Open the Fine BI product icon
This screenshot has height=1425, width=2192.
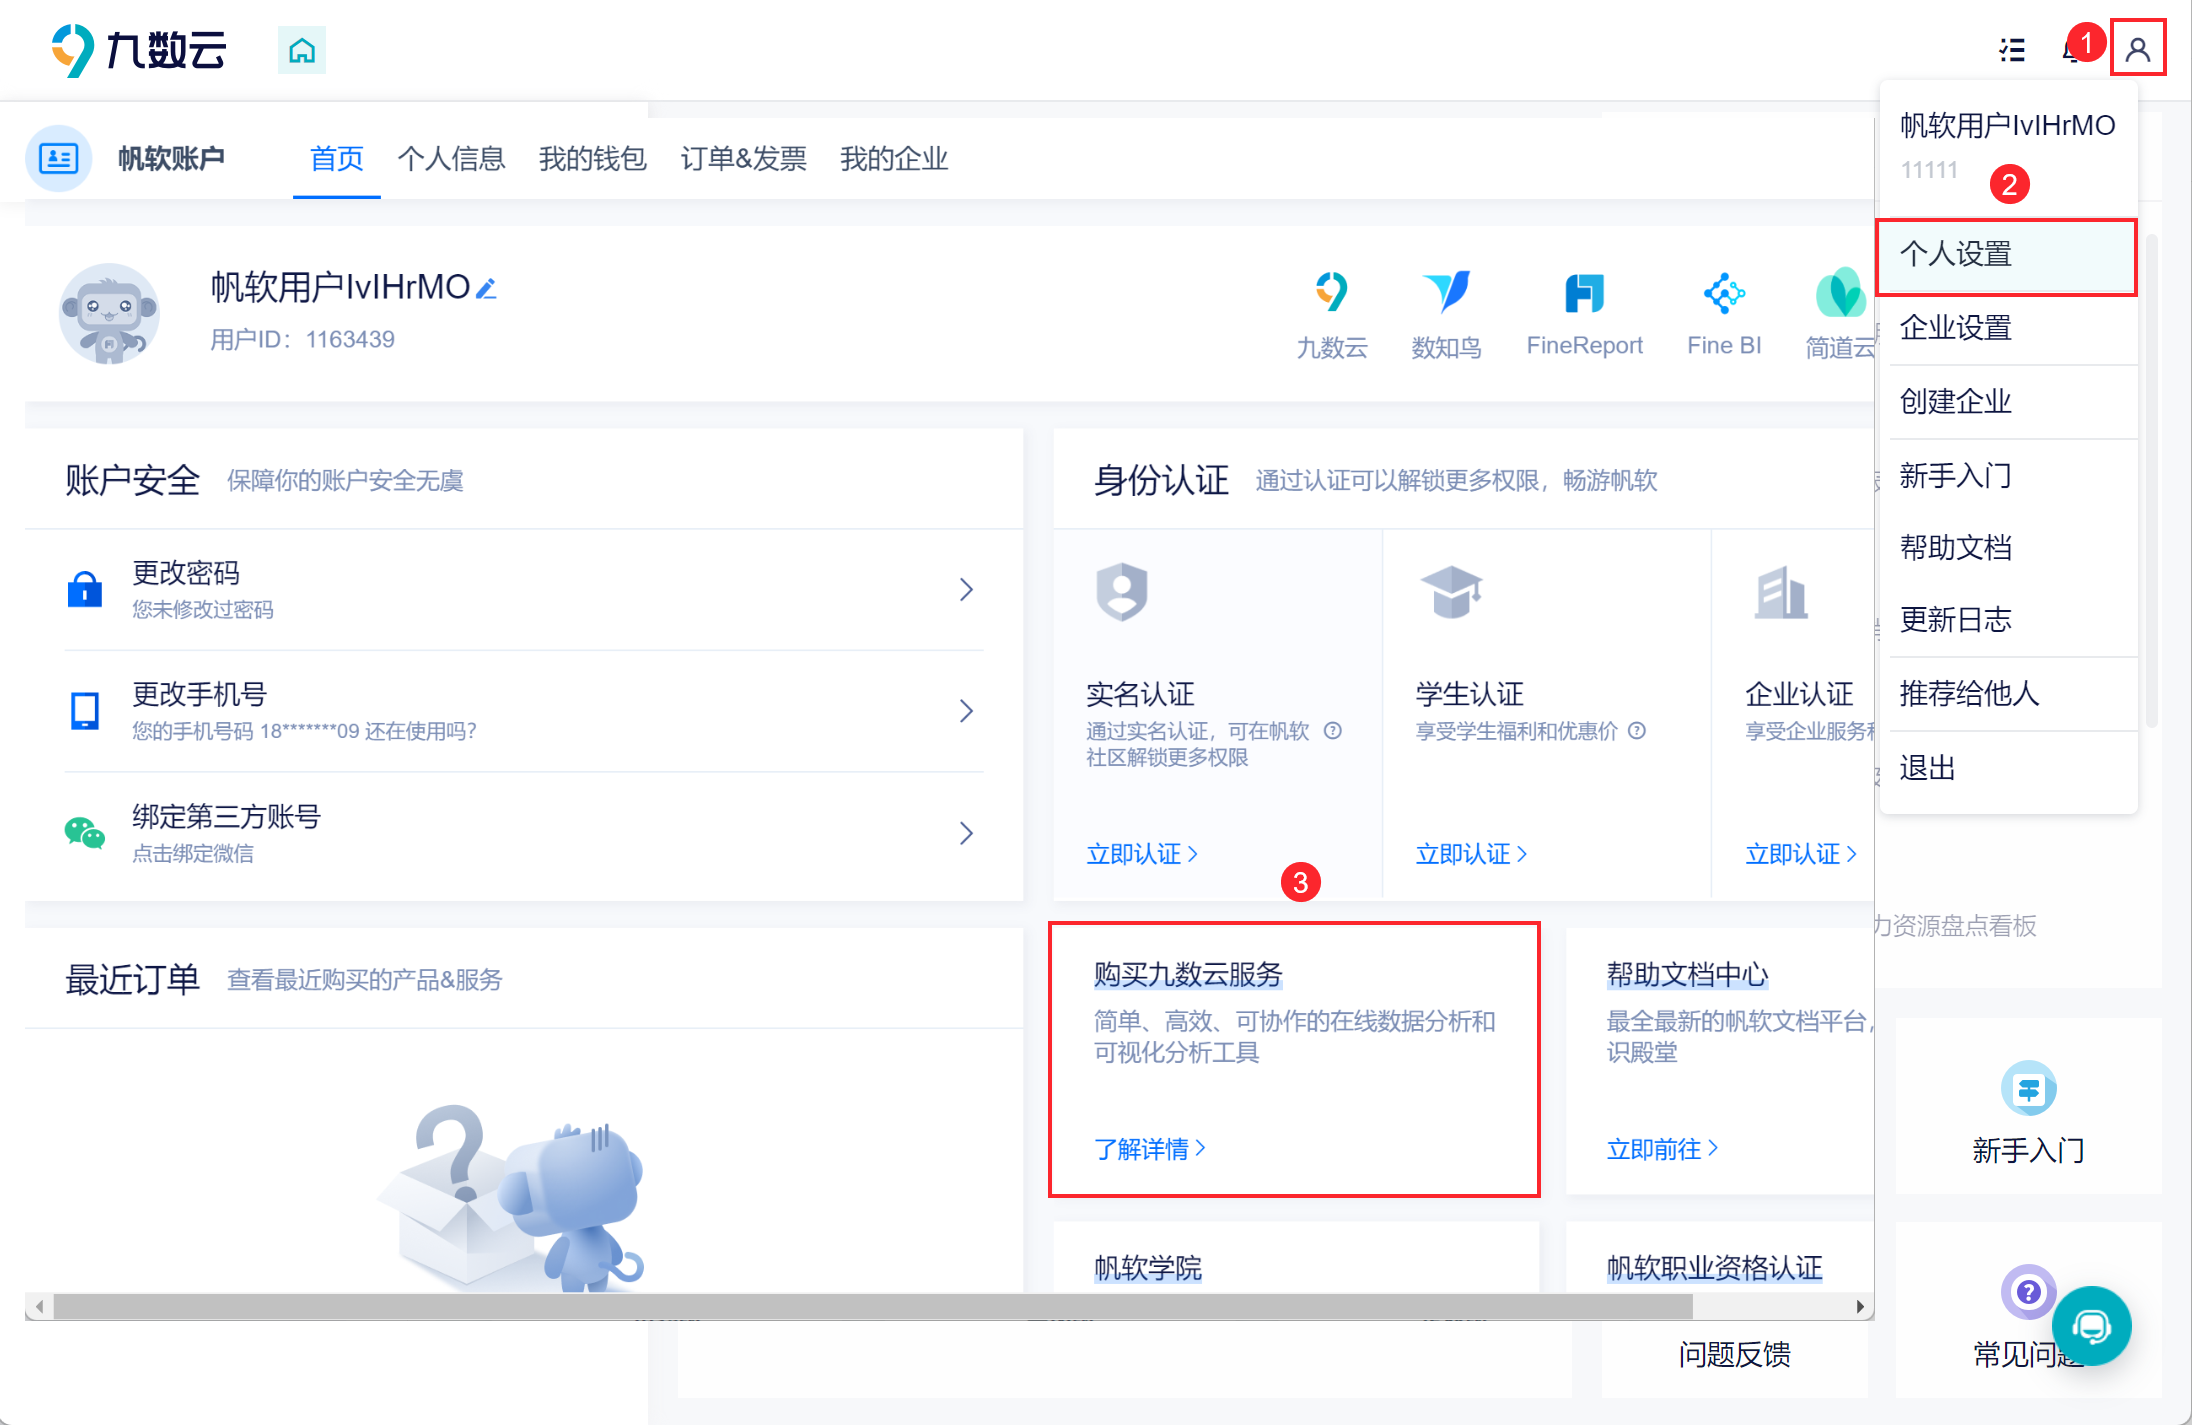1724,293
